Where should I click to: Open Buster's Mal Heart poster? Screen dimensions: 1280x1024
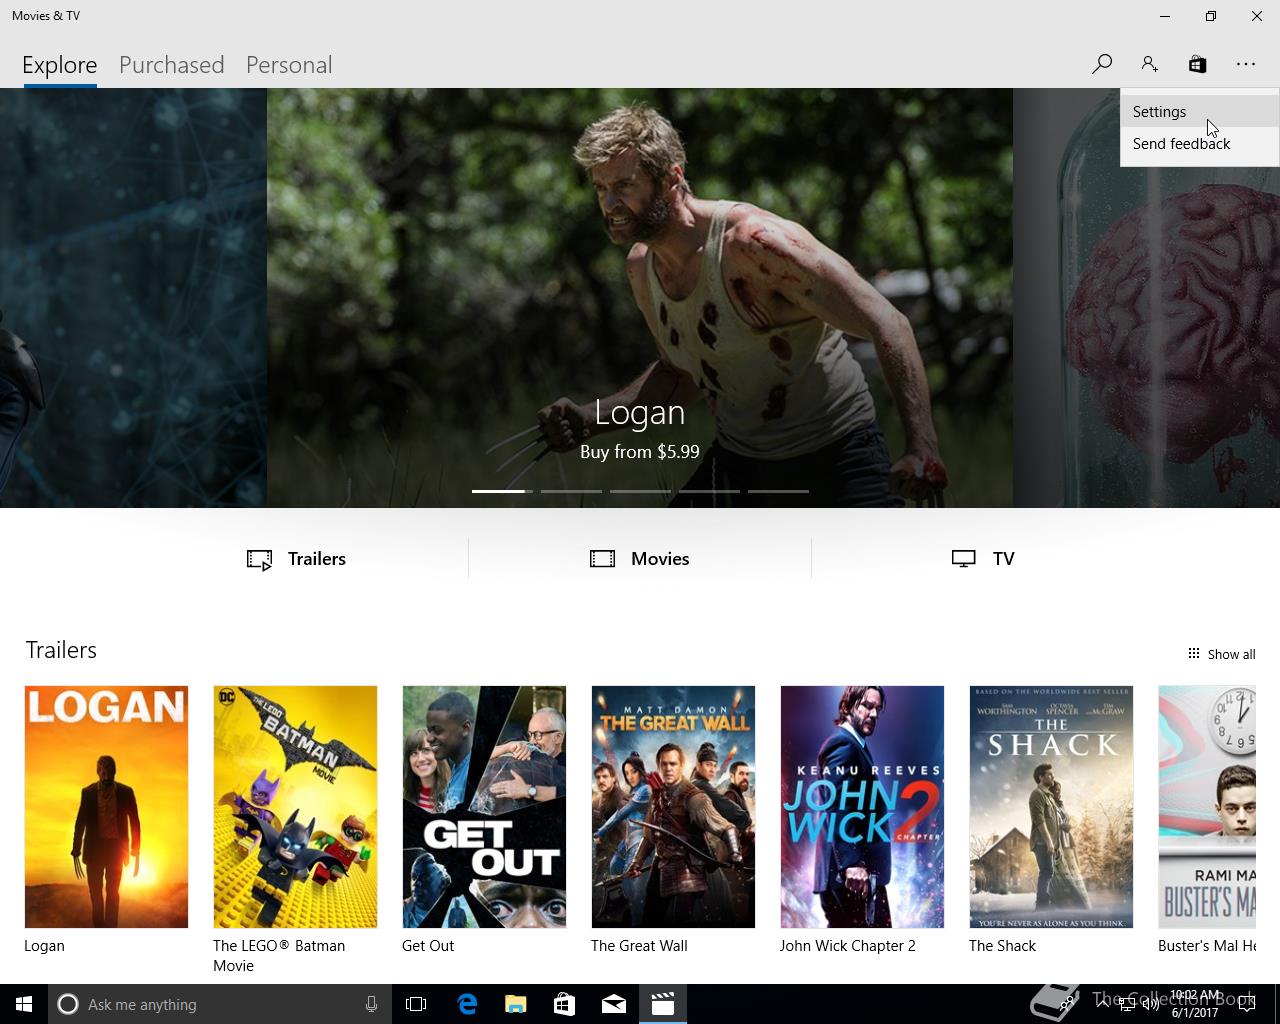[x=1207, y=807]
